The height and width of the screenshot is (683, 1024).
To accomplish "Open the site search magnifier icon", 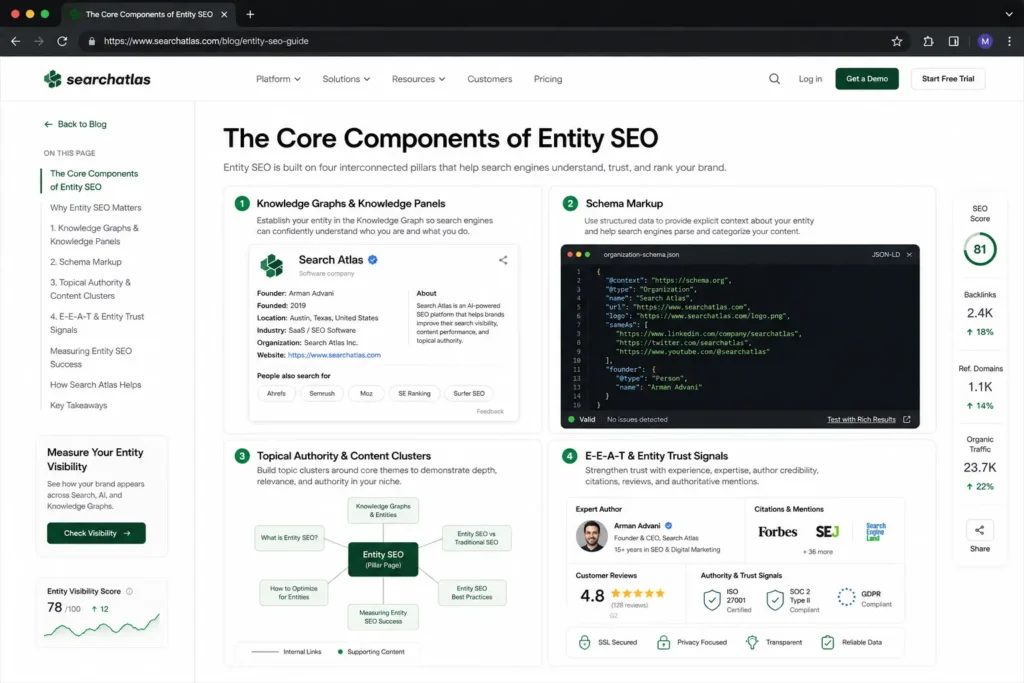I will (x=774, y=79).
